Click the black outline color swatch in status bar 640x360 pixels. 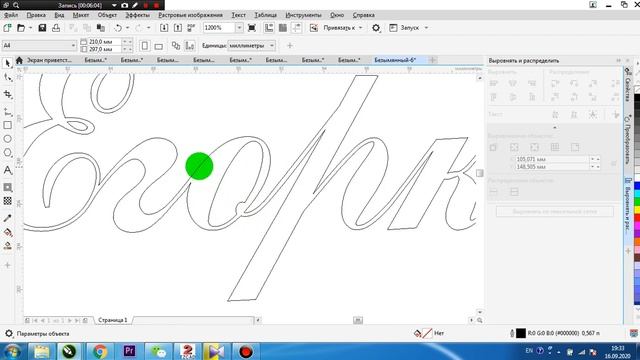click(x=521, y=333)
